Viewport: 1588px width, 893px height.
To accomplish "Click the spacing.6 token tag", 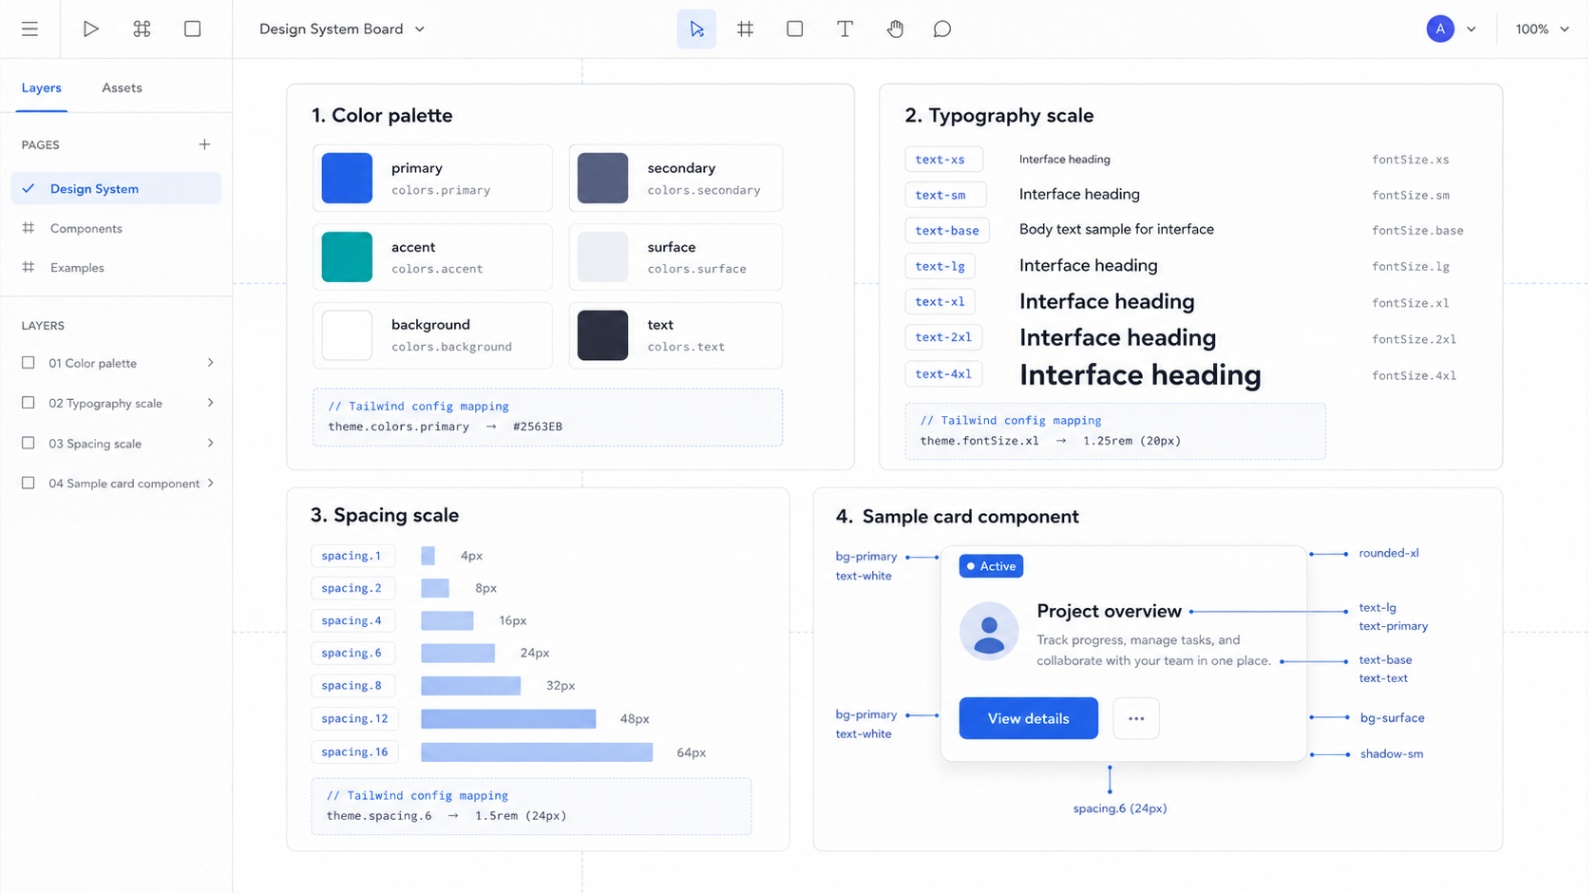I will tap(352, 653).
